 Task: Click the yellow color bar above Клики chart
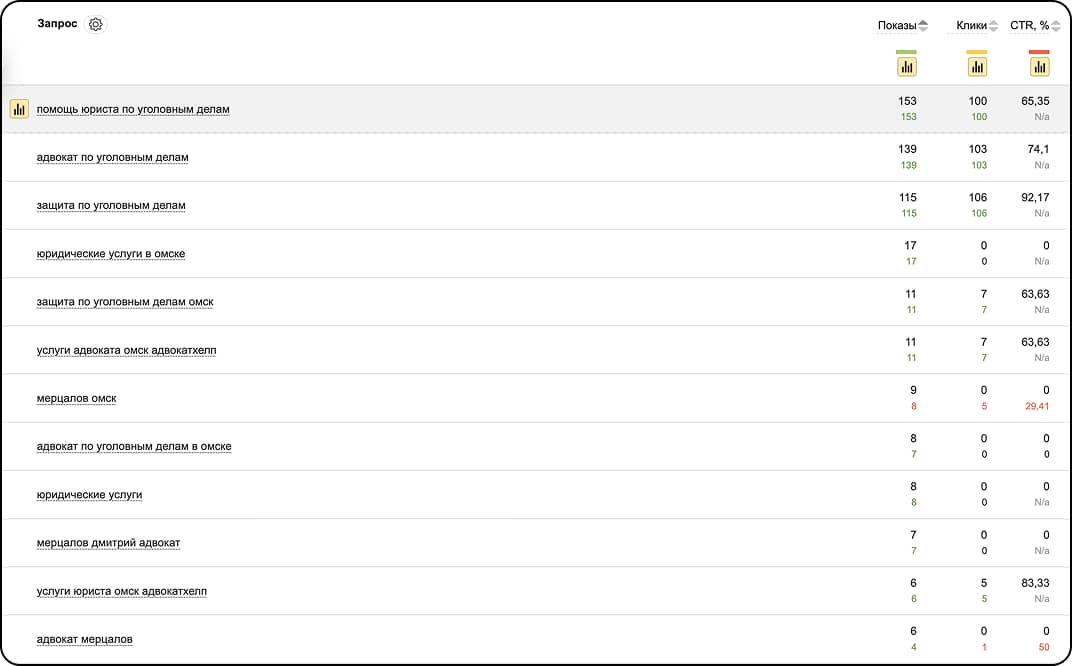[x=977, y=52]
